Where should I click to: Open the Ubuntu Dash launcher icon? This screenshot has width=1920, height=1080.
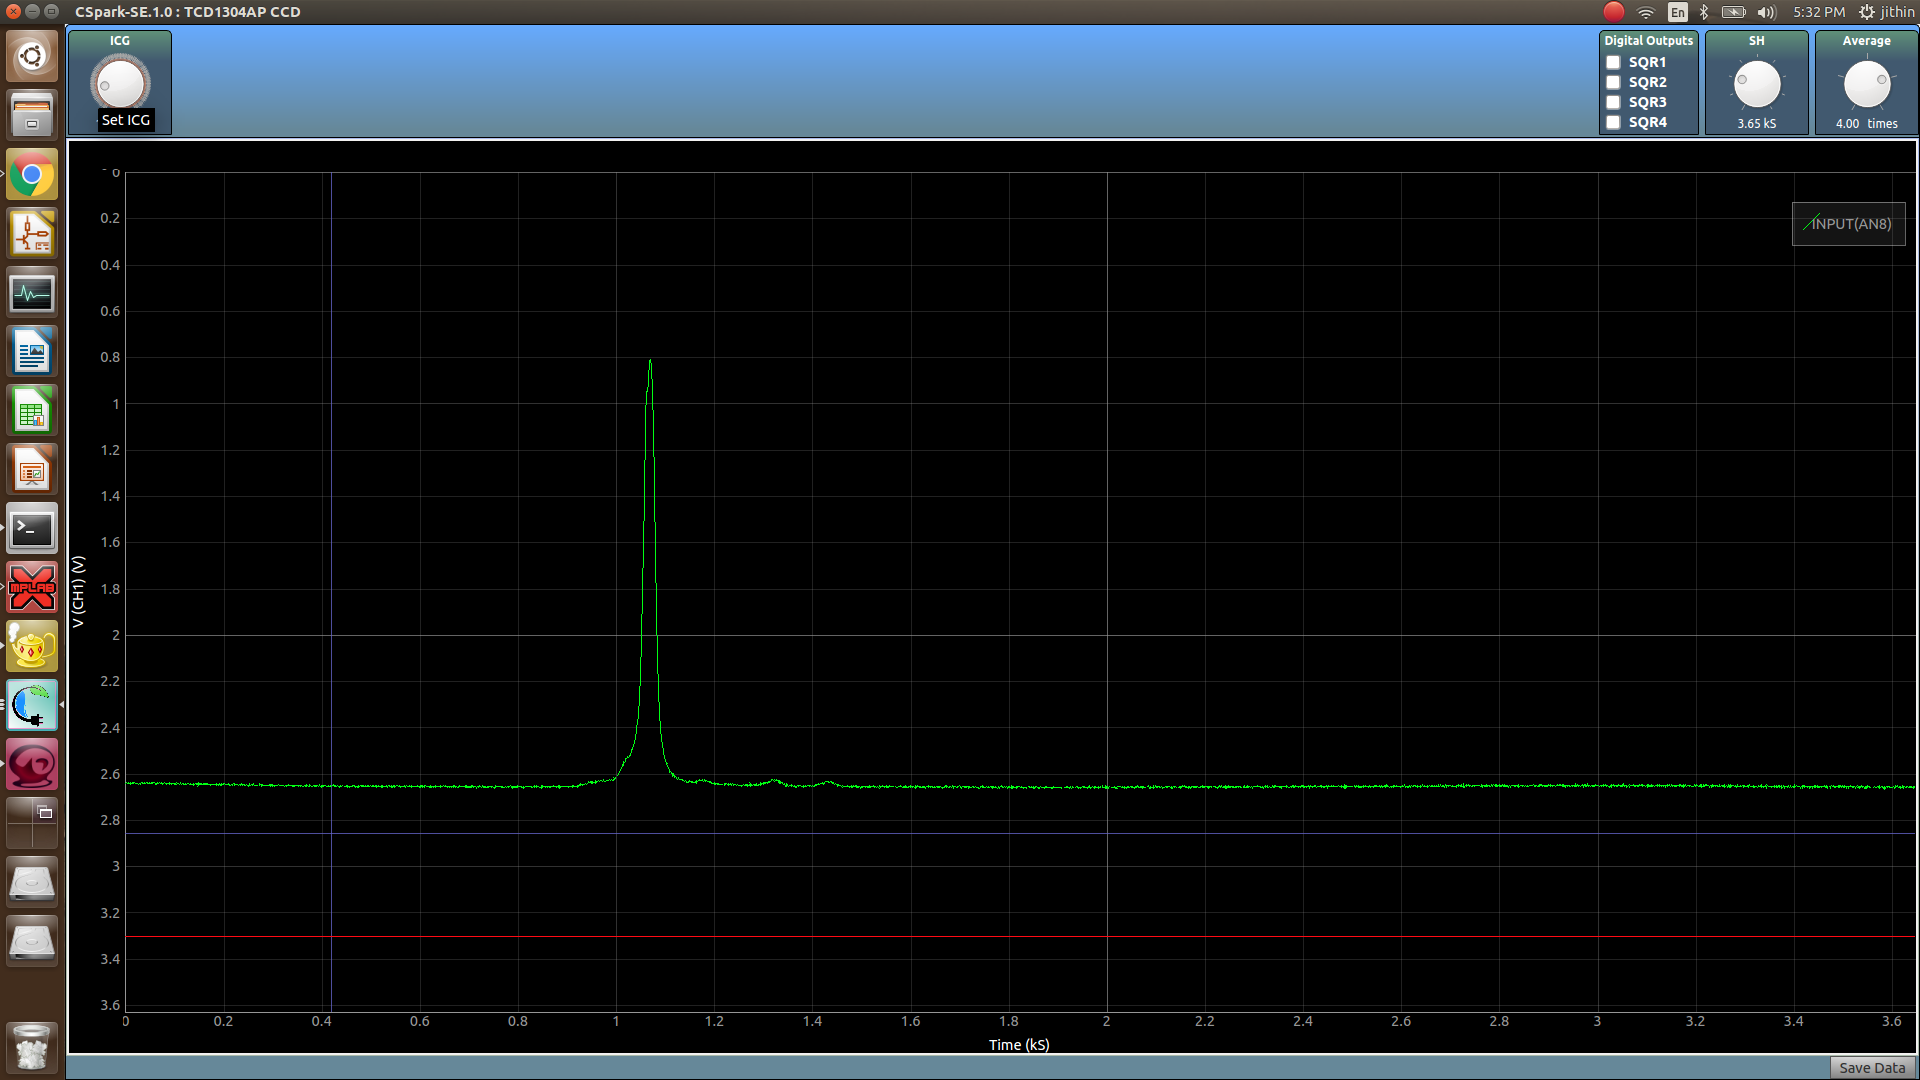click(32, 56)
